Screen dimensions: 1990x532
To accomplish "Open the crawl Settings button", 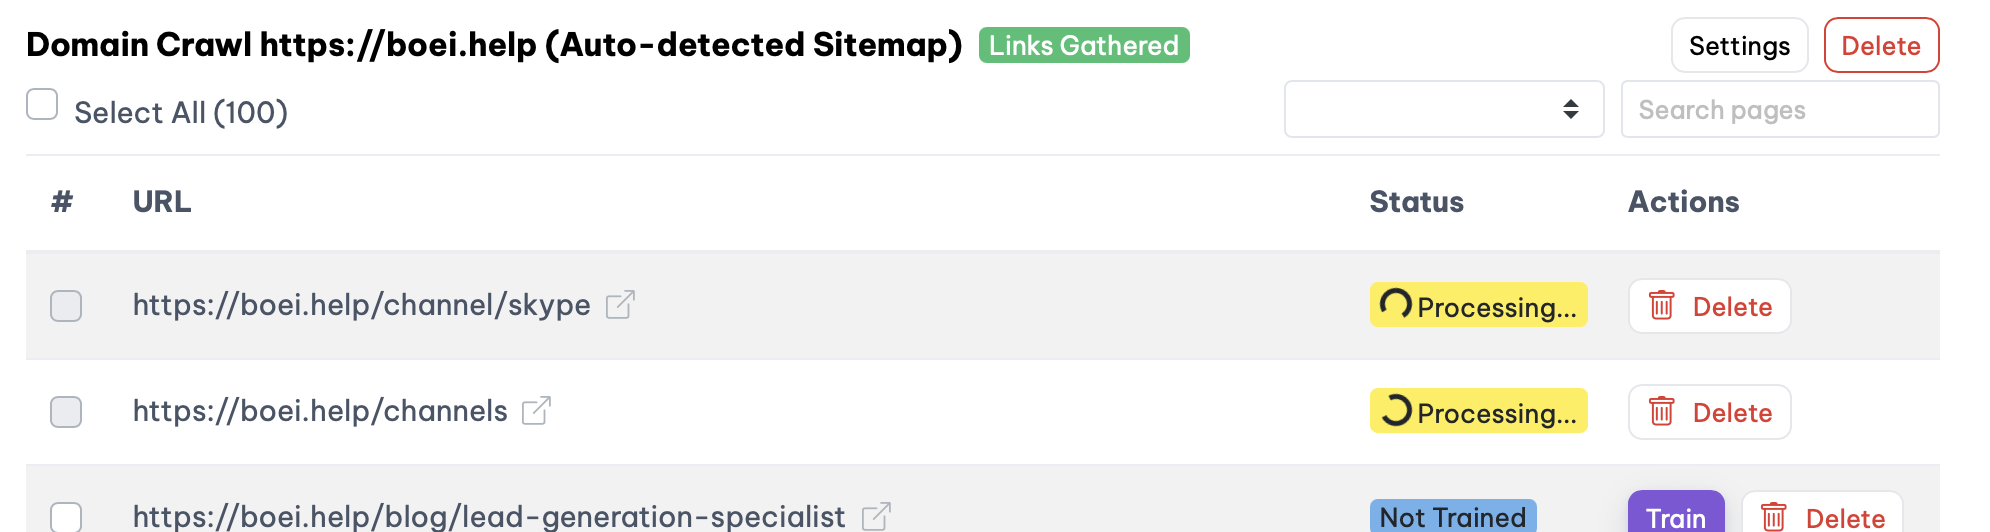I will pos(1739,46).
